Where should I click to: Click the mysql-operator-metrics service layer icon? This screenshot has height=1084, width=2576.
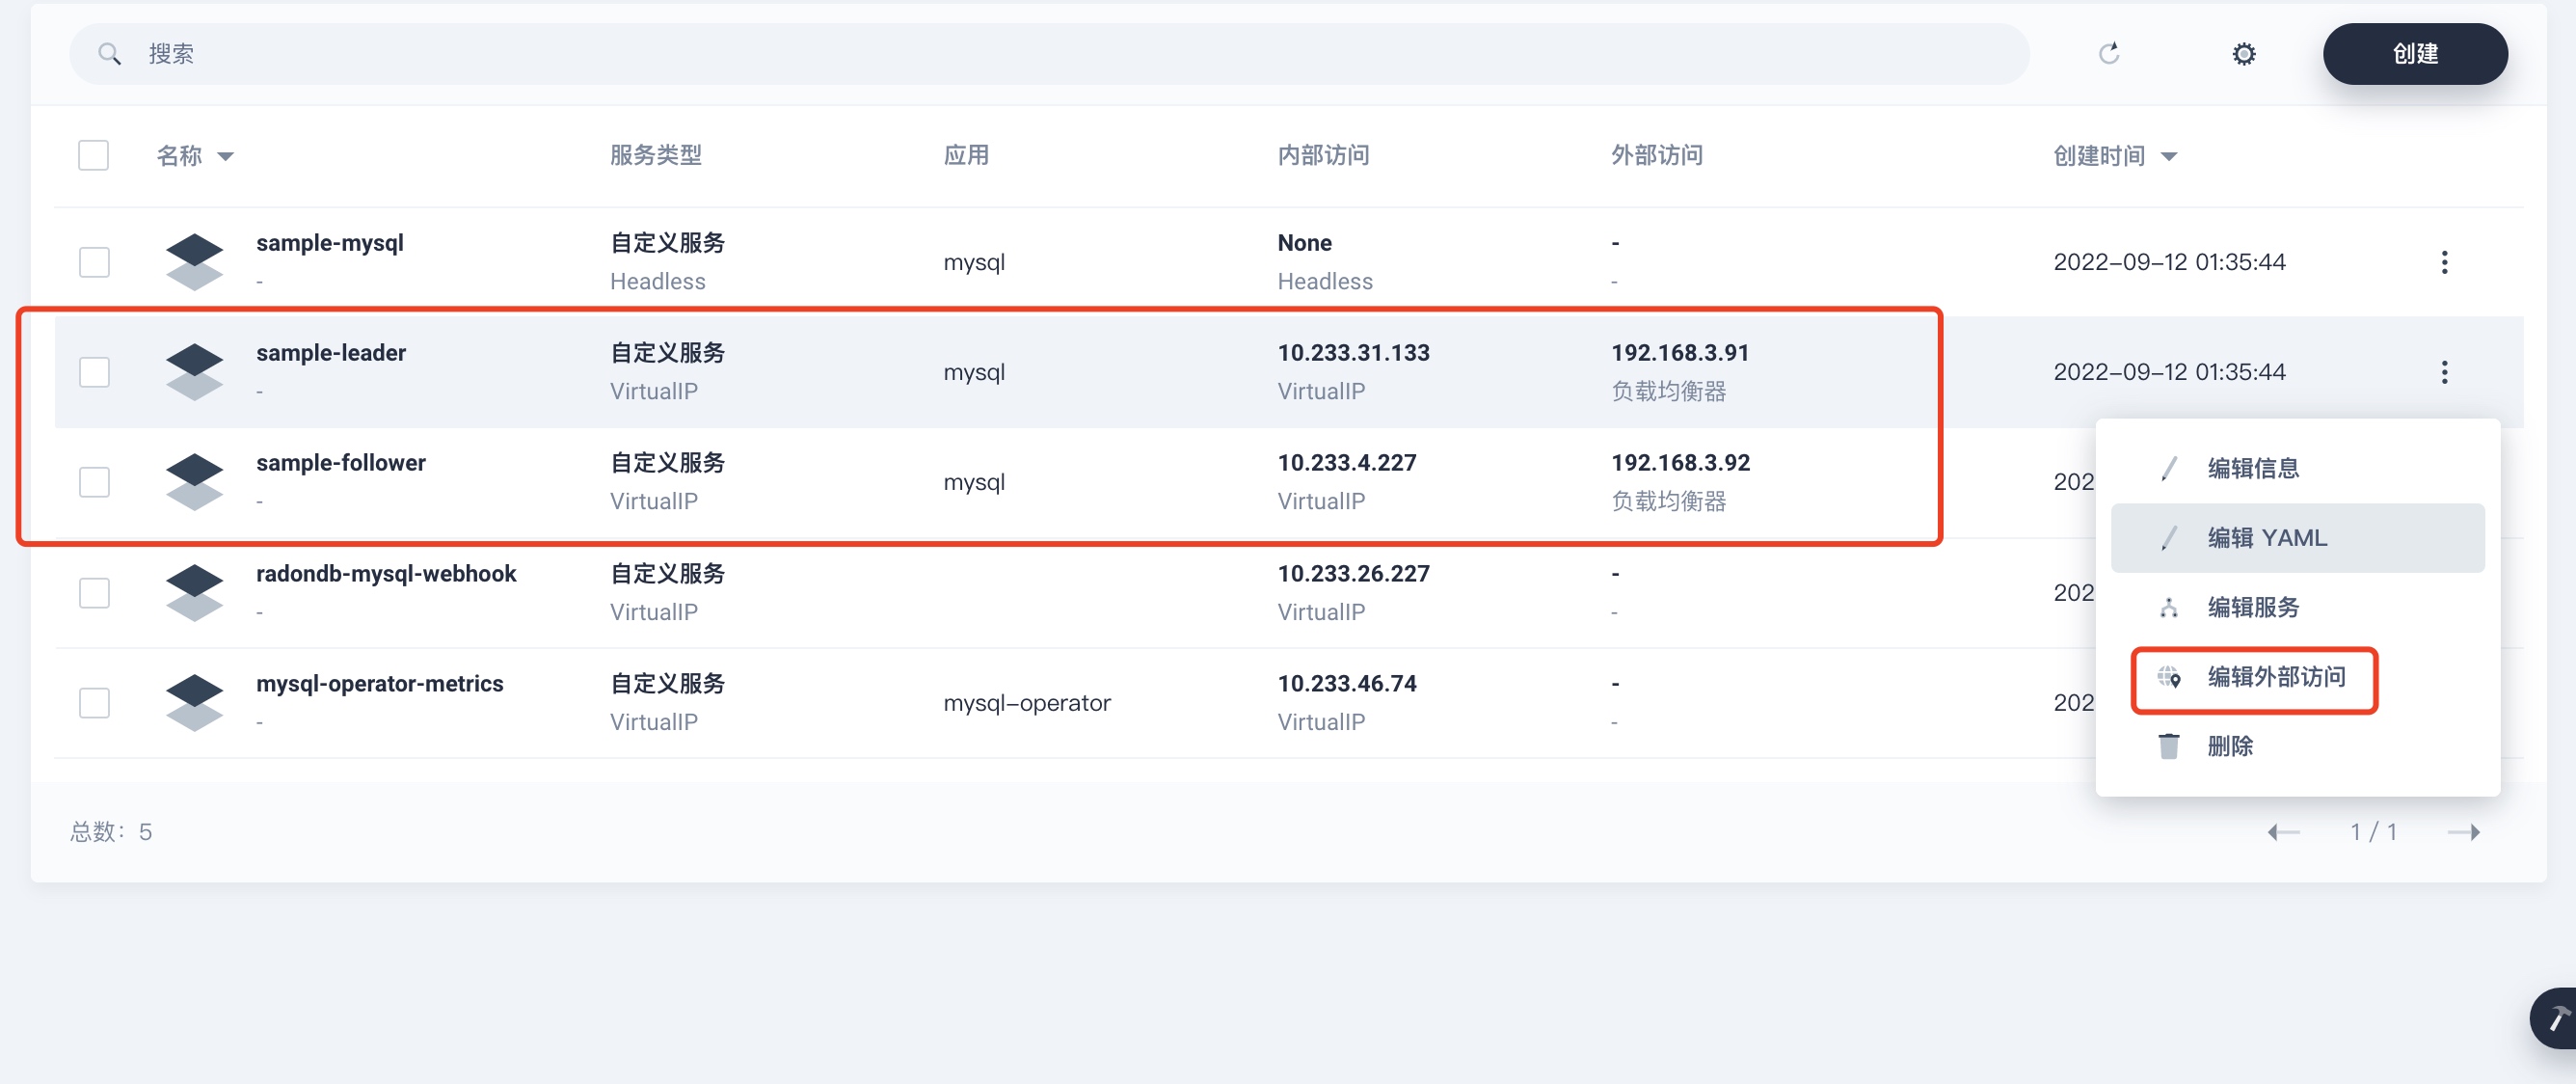(x=194, y=703)
